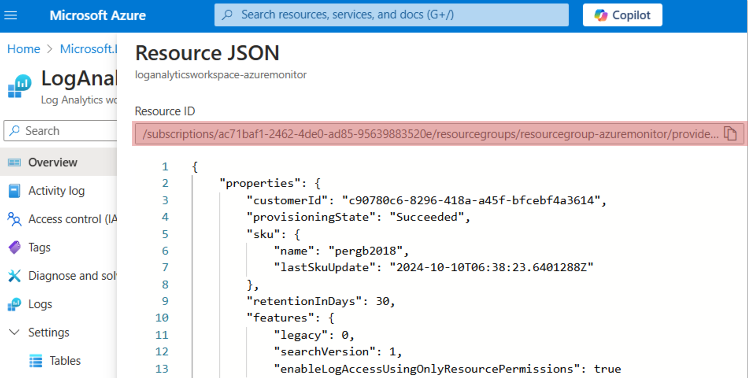Click the "properties": { line
This screenshot has height=378, width=748.
270,183
